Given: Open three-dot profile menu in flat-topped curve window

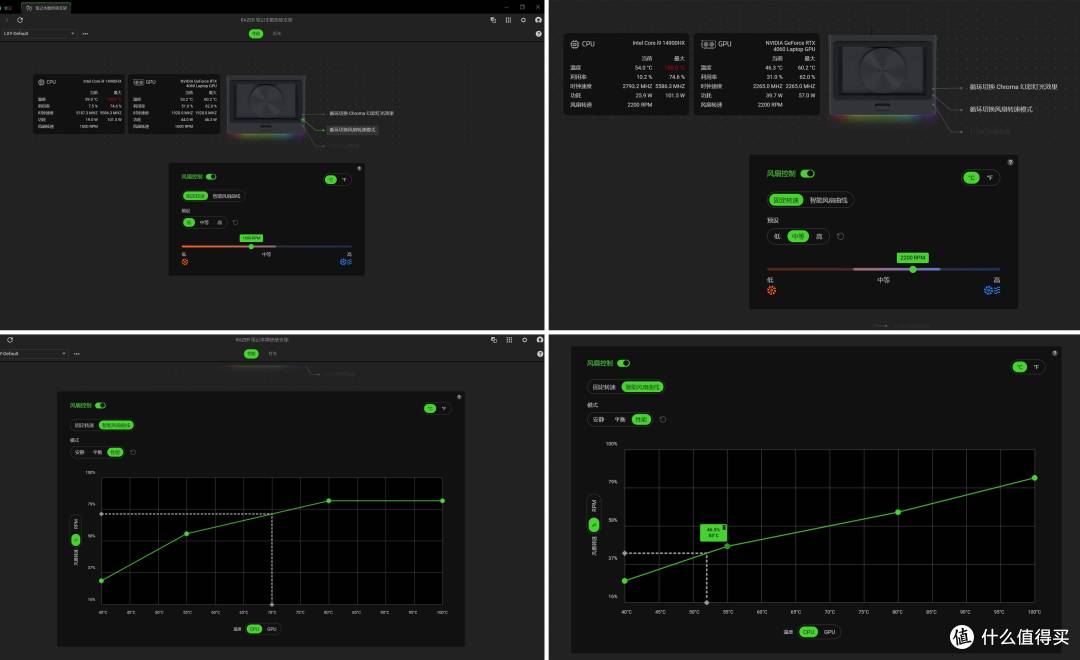Looking at the screenshot, I should pos(76,353).
